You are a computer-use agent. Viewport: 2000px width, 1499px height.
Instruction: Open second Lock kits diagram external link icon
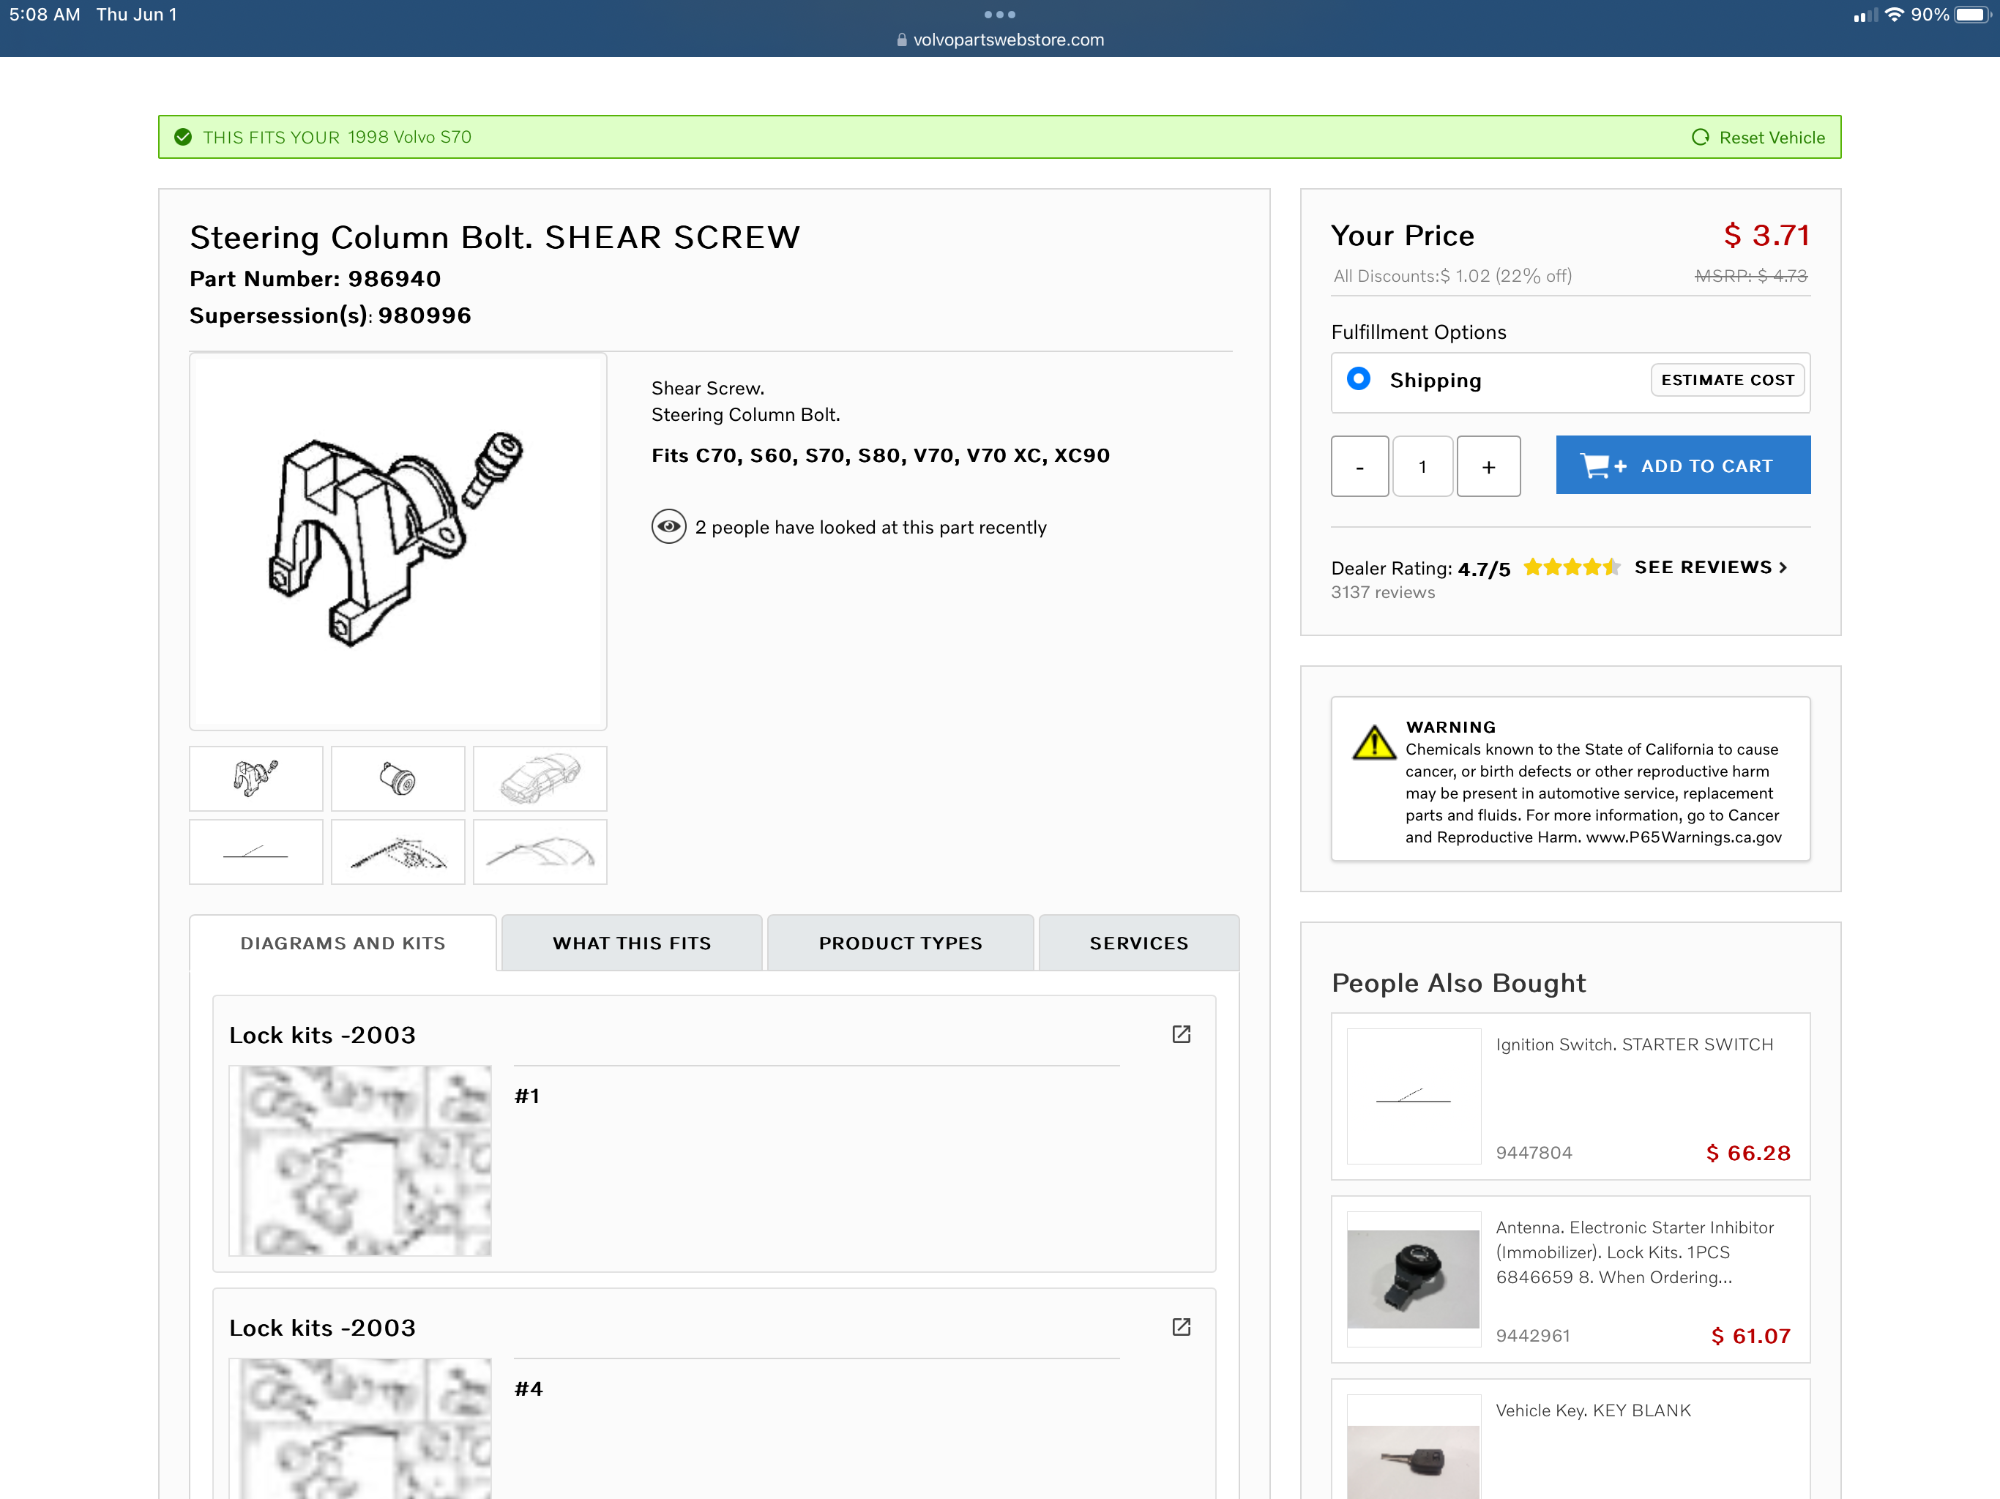click(x=1181, y=1327)
